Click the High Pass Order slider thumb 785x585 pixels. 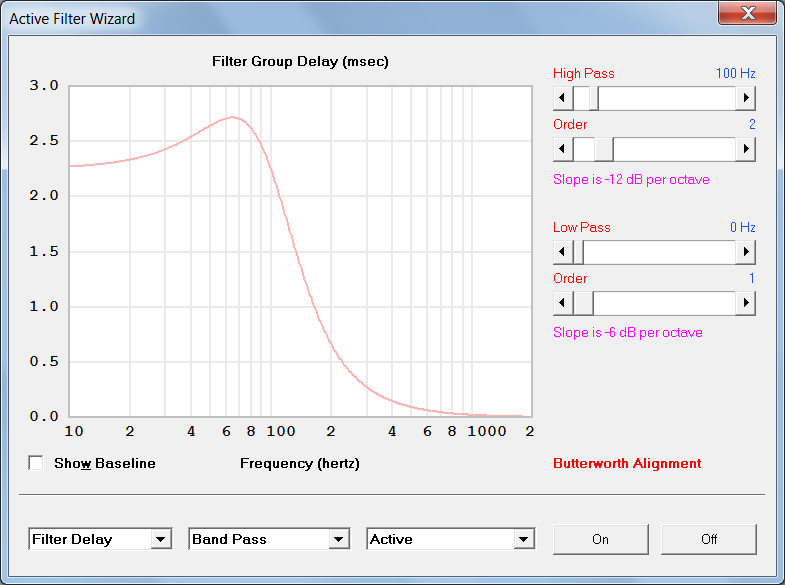point(604,149)
